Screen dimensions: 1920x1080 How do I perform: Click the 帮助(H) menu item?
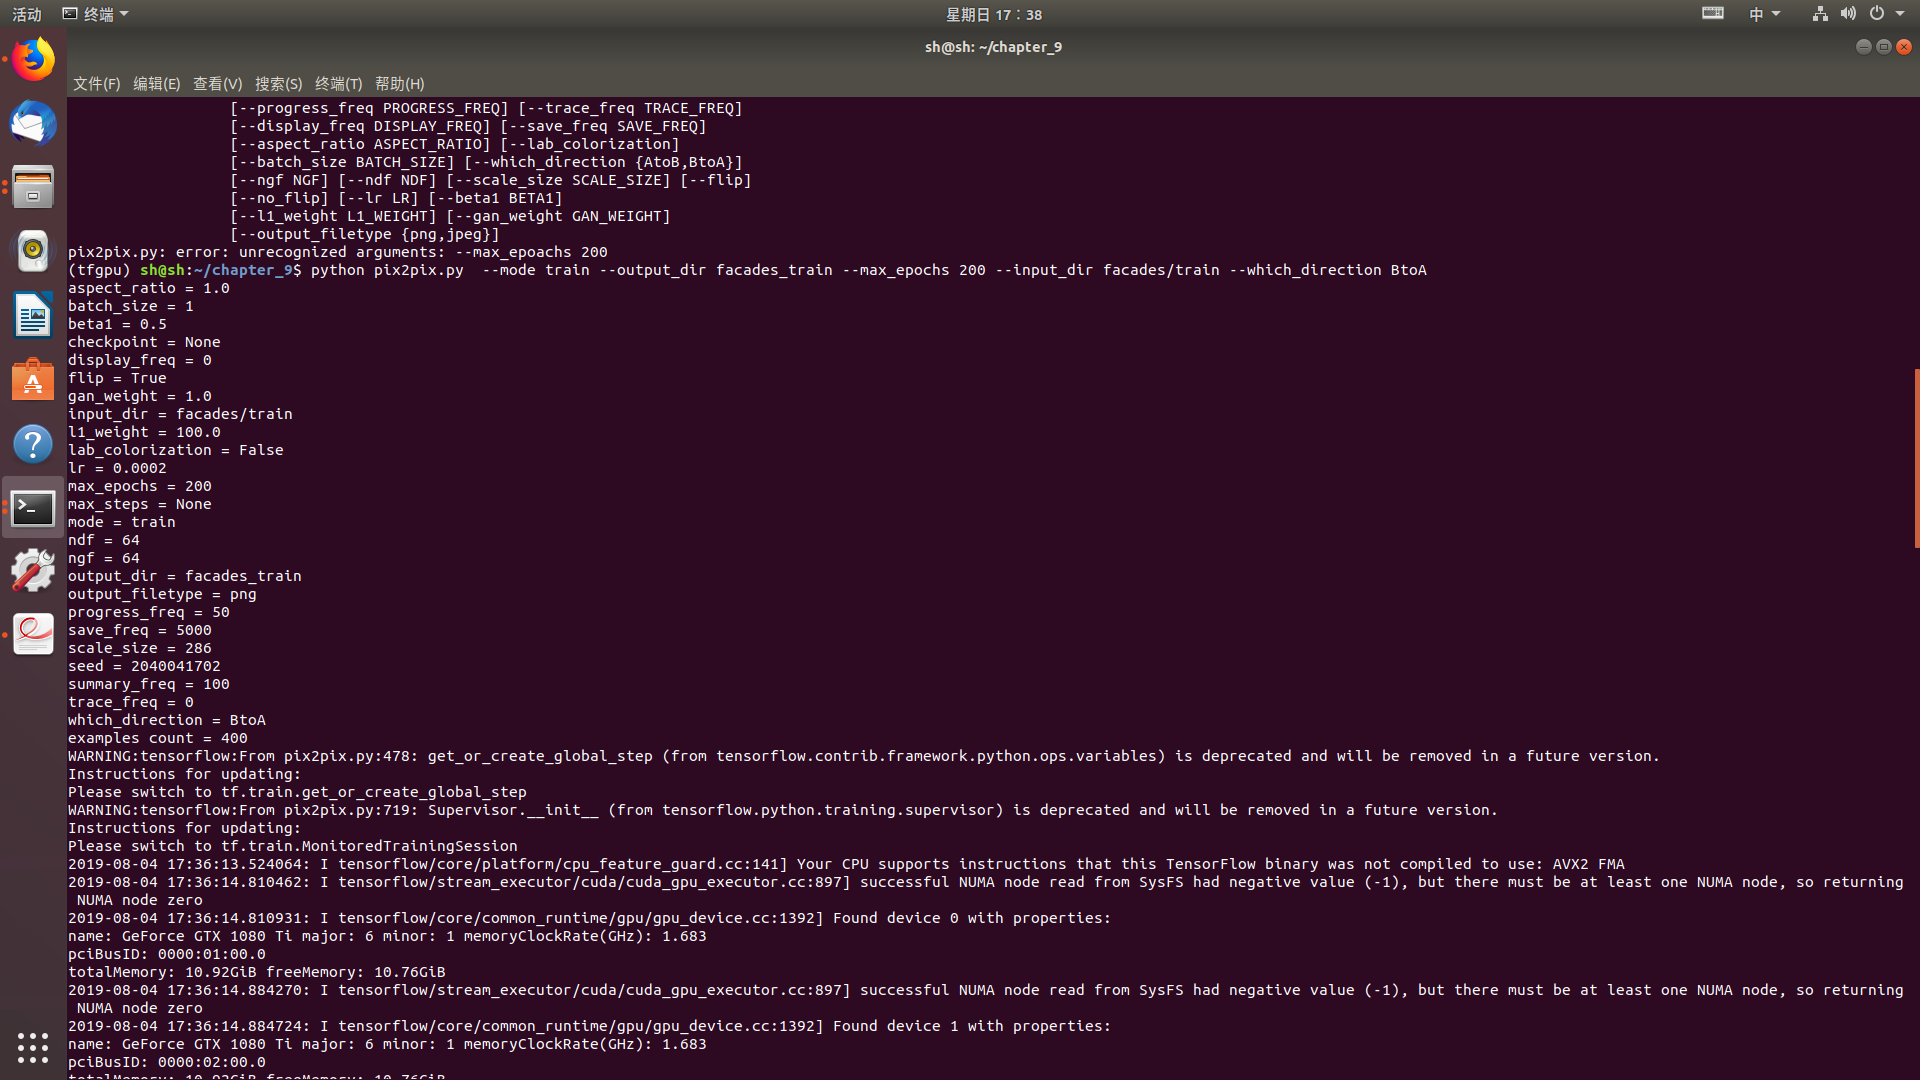point(400,83)
